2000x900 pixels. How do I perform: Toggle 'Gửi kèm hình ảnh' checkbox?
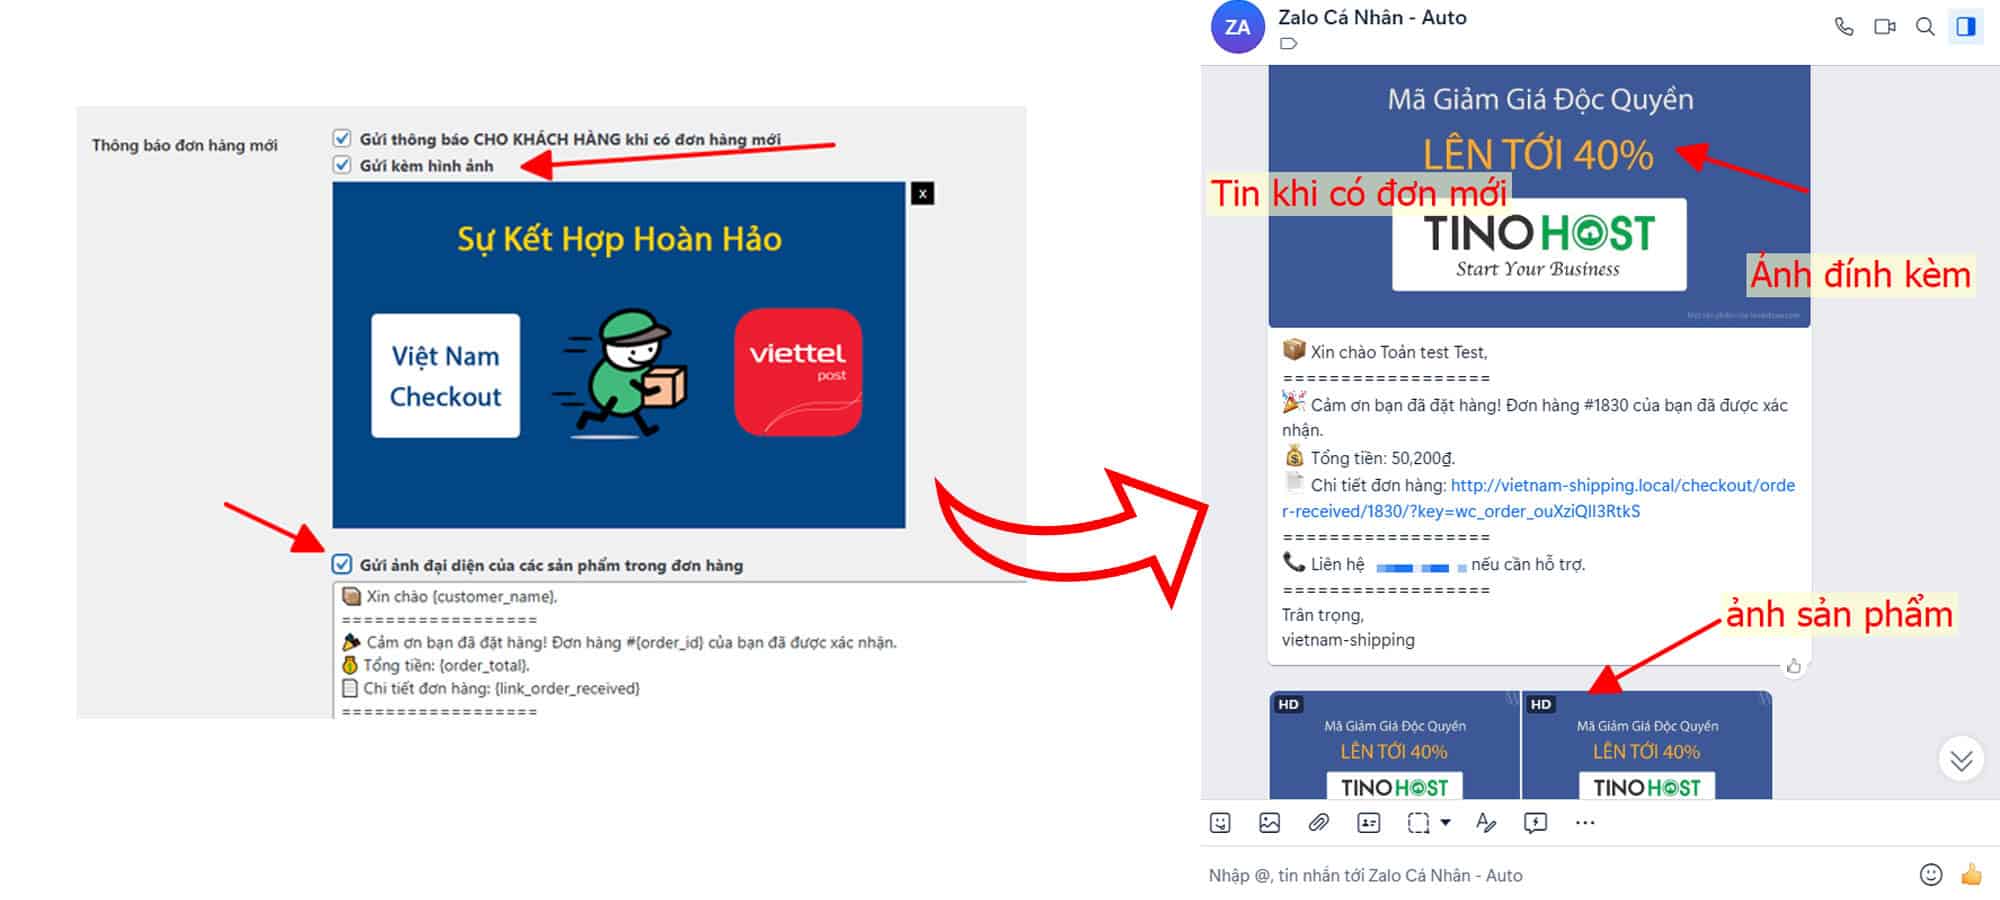pyautogui.click(x=342, y=164)
